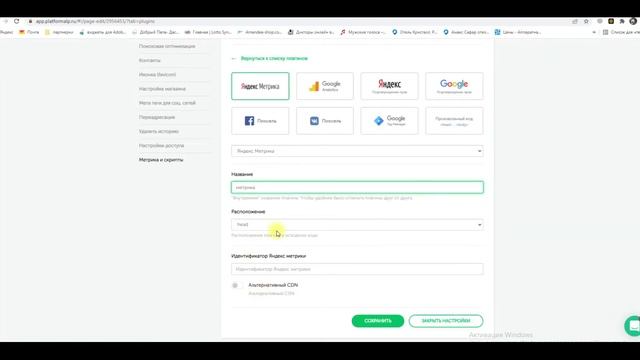Viewport: 640px width, 360px height.
Task: Open Удалить историю in the sidebar
Action: point(159,131)
